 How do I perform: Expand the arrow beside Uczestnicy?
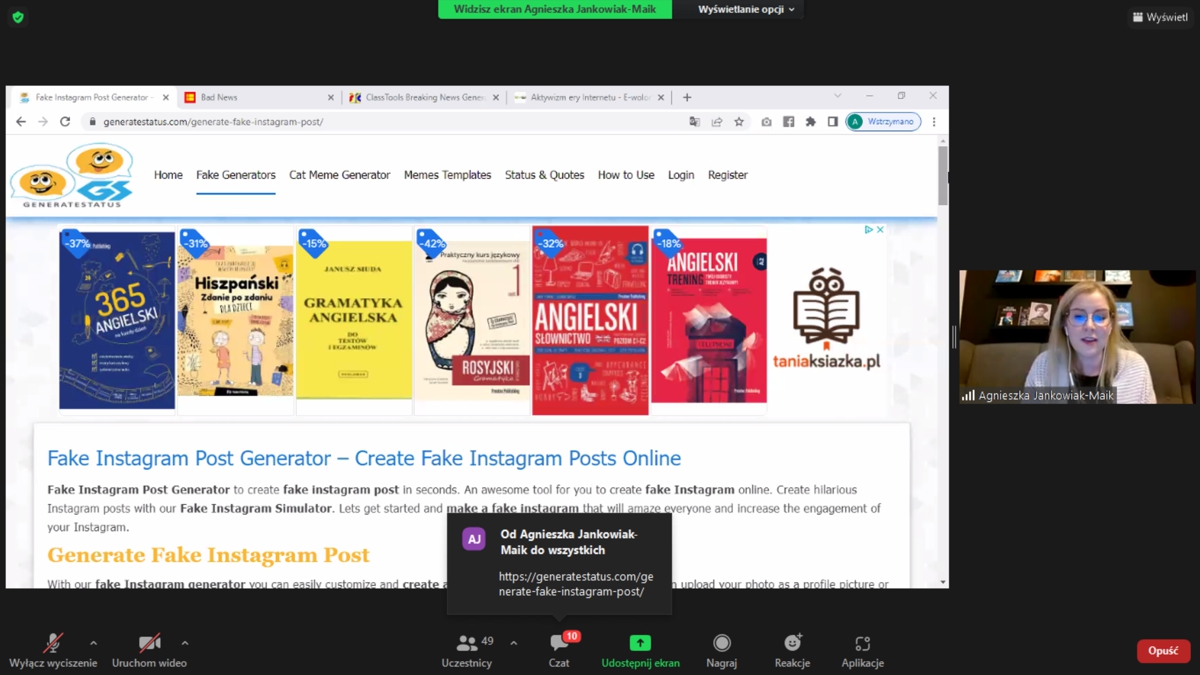(514, 643)
